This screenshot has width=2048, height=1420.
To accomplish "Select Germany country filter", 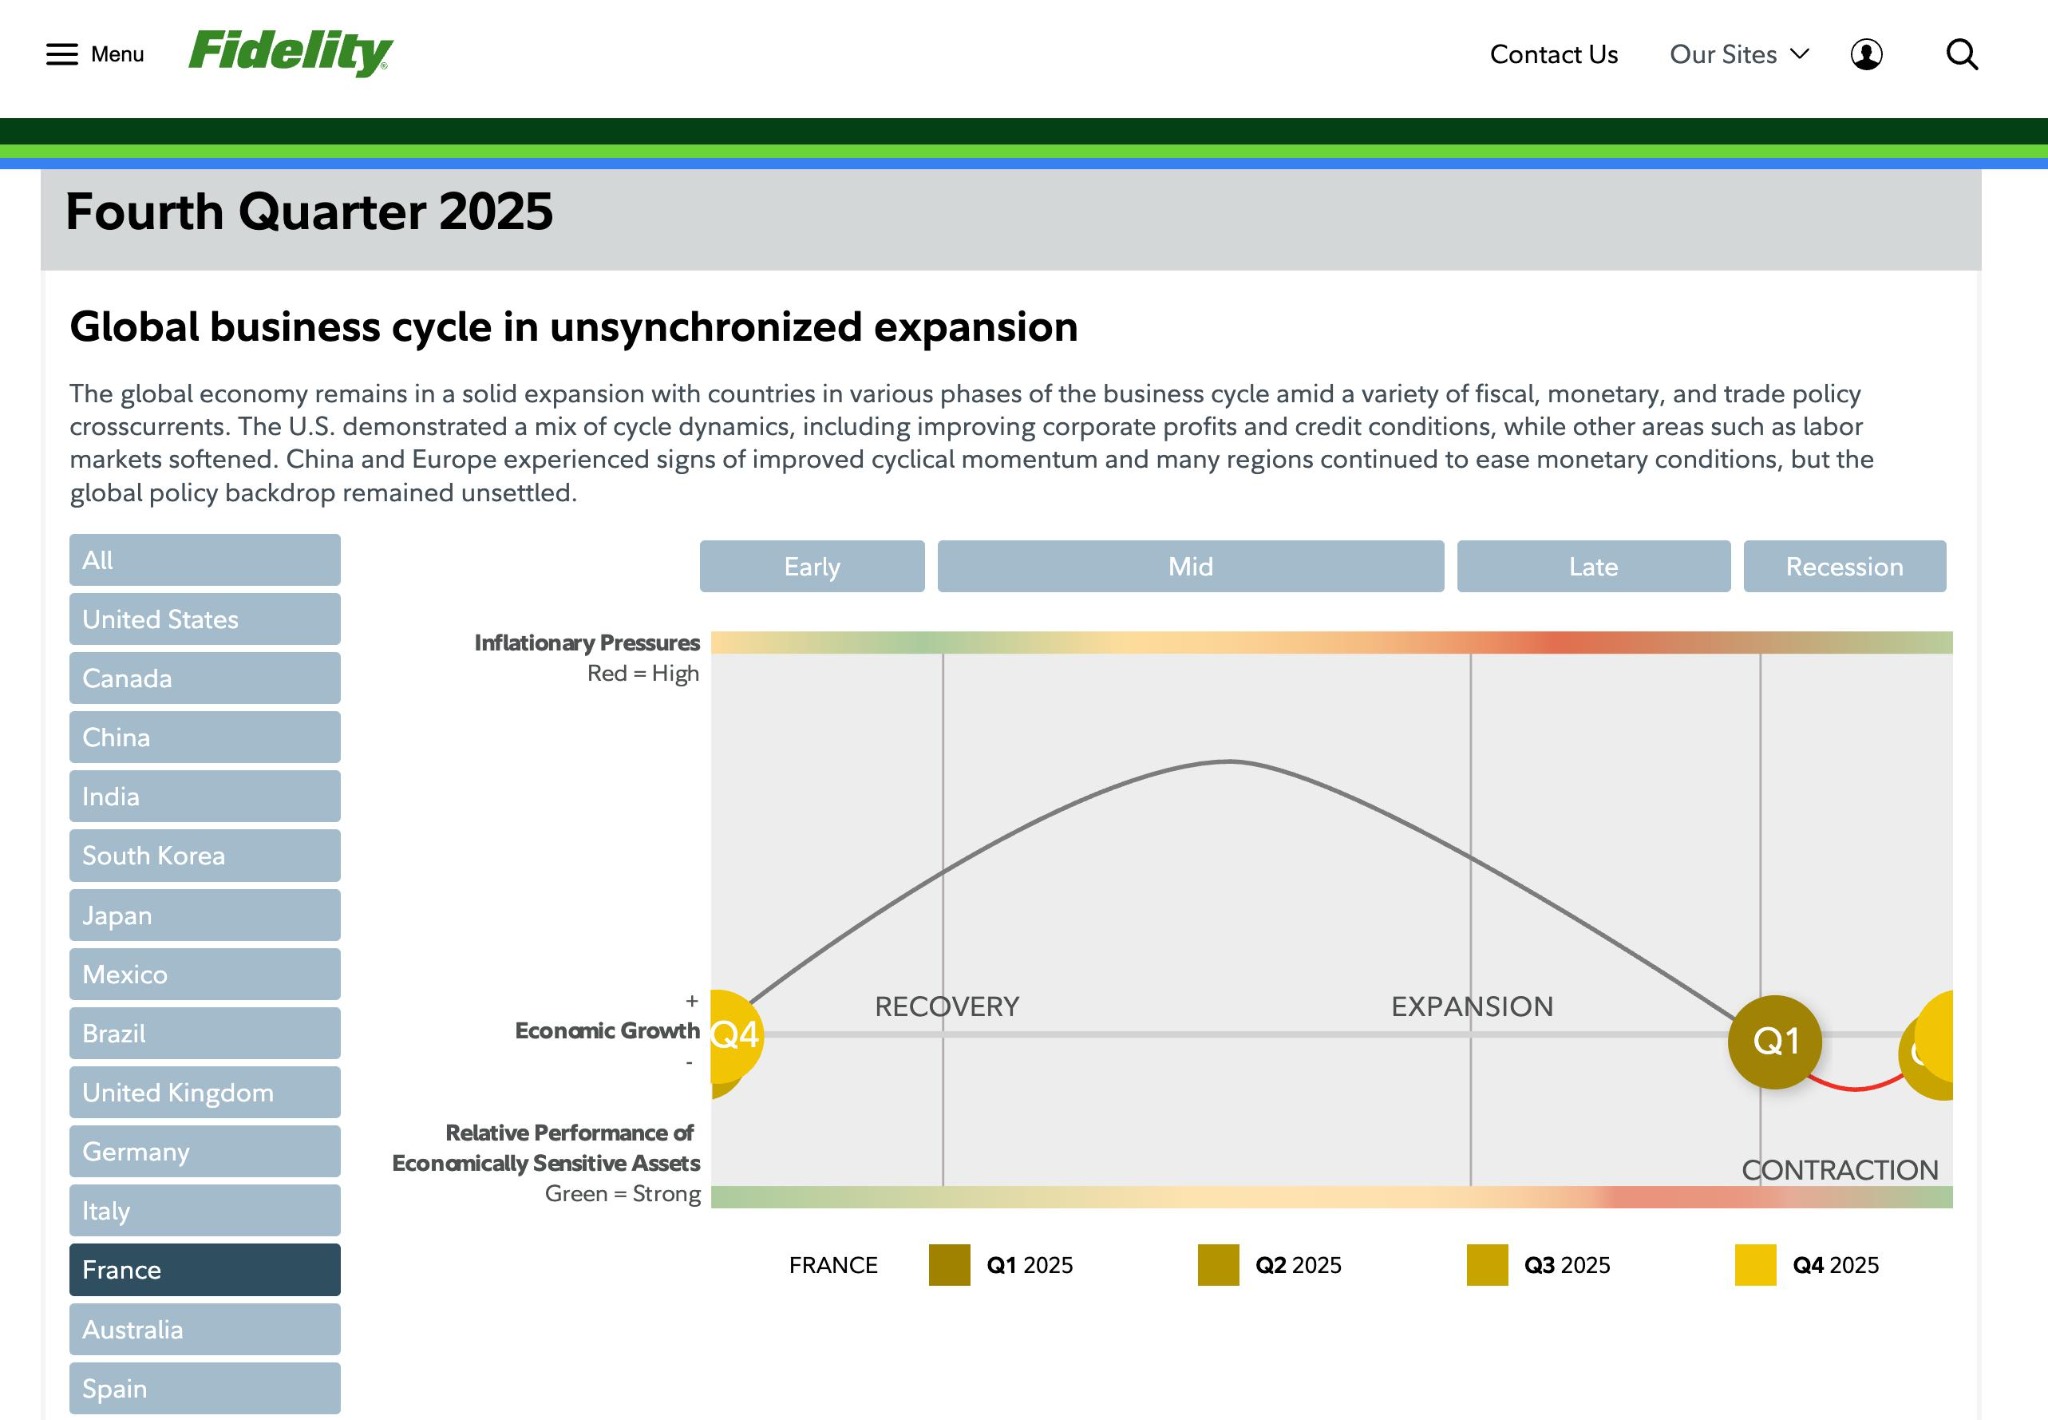I will 204,1151.
